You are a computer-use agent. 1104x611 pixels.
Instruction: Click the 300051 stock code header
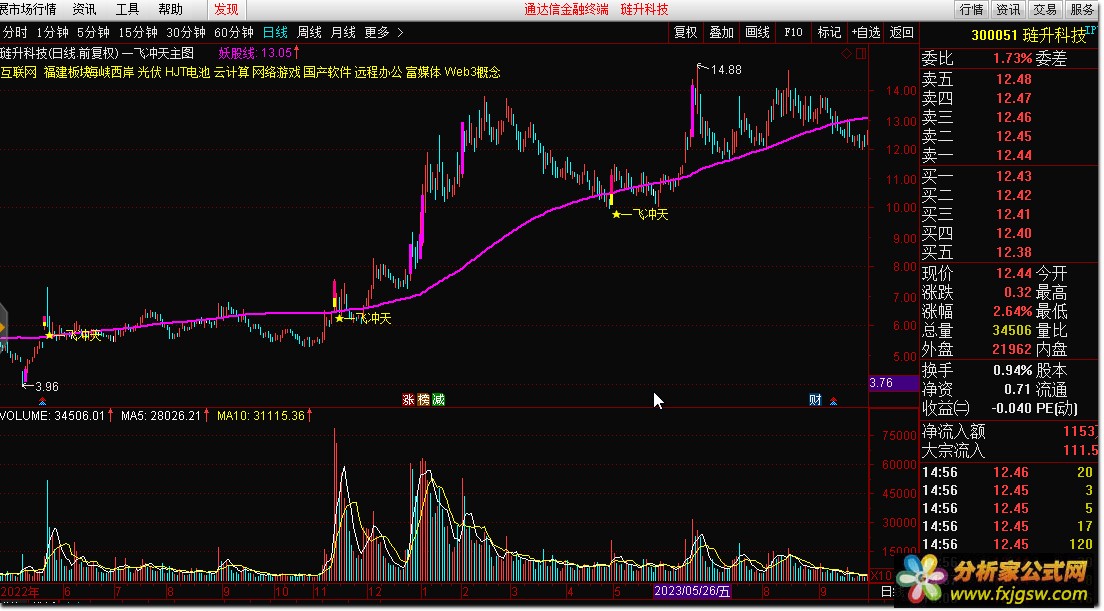point(994,35)
